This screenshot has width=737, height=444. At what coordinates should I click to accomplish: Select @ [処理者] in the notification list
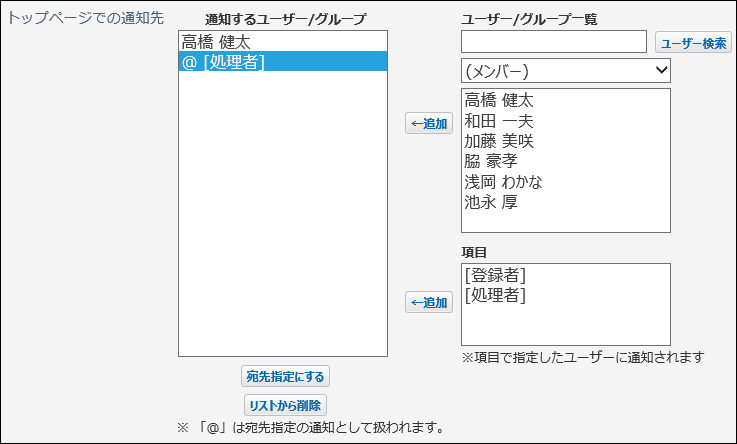pyautogui.click(x=283, y=62)
